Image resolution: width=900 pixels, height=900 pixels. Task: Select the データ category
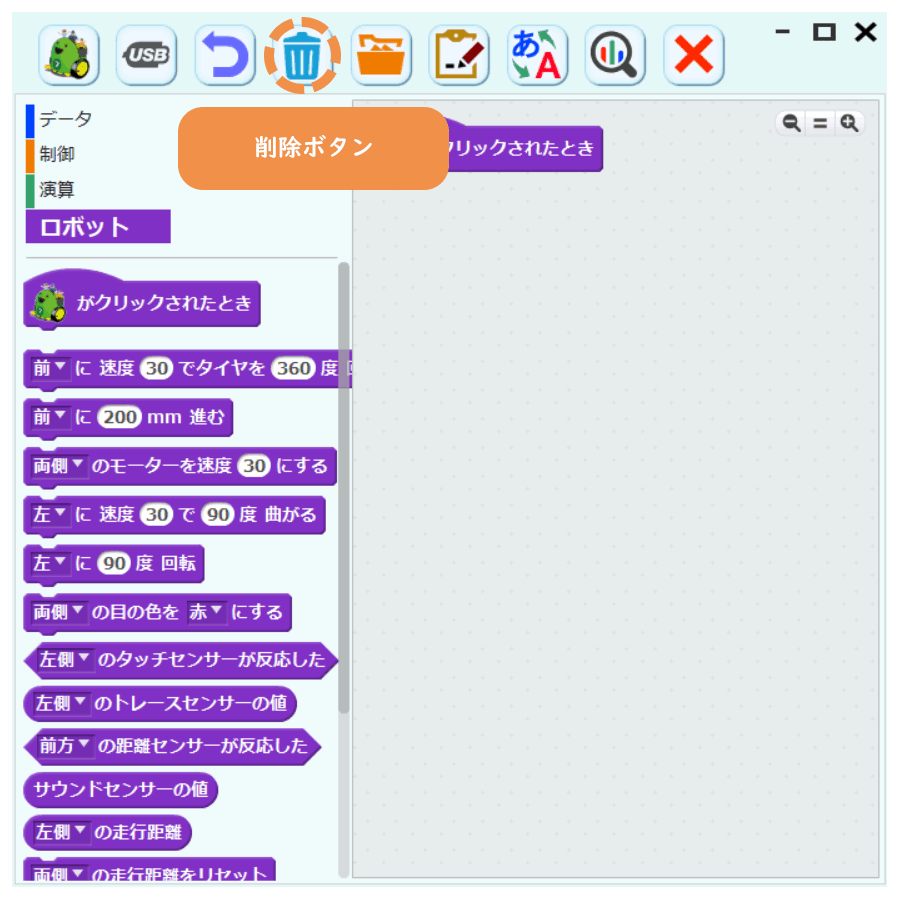tap(65, 120)
